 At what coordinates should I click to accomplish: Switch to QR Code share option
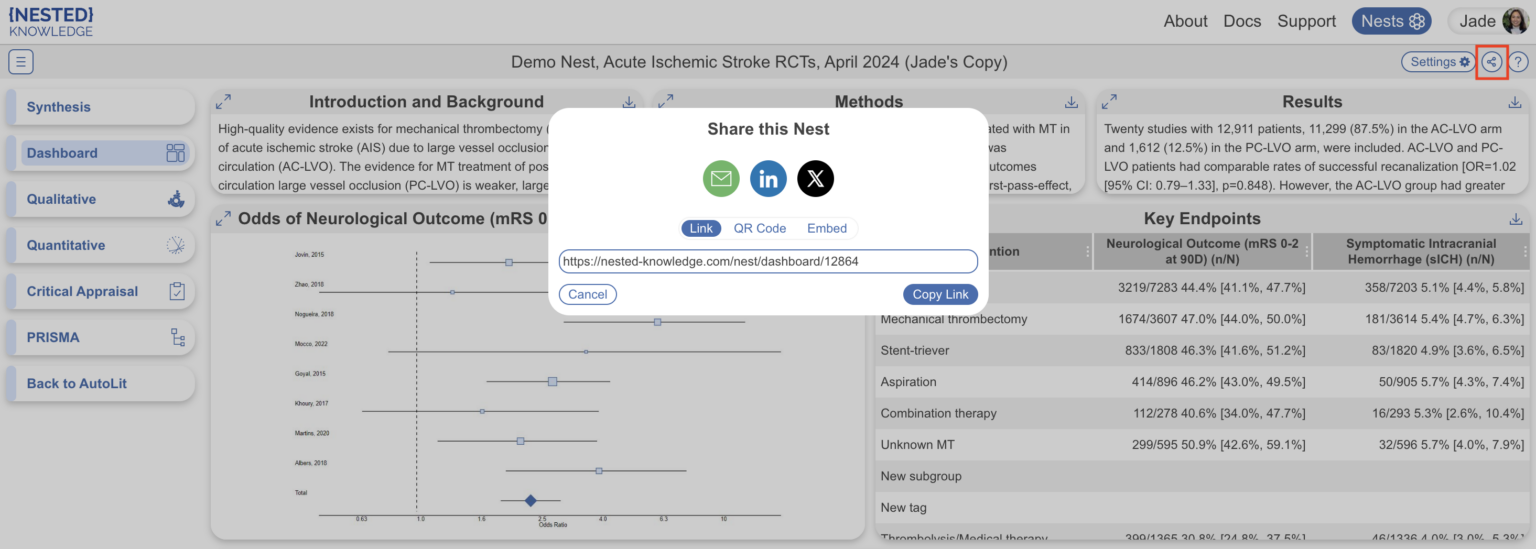coord(759,228)
